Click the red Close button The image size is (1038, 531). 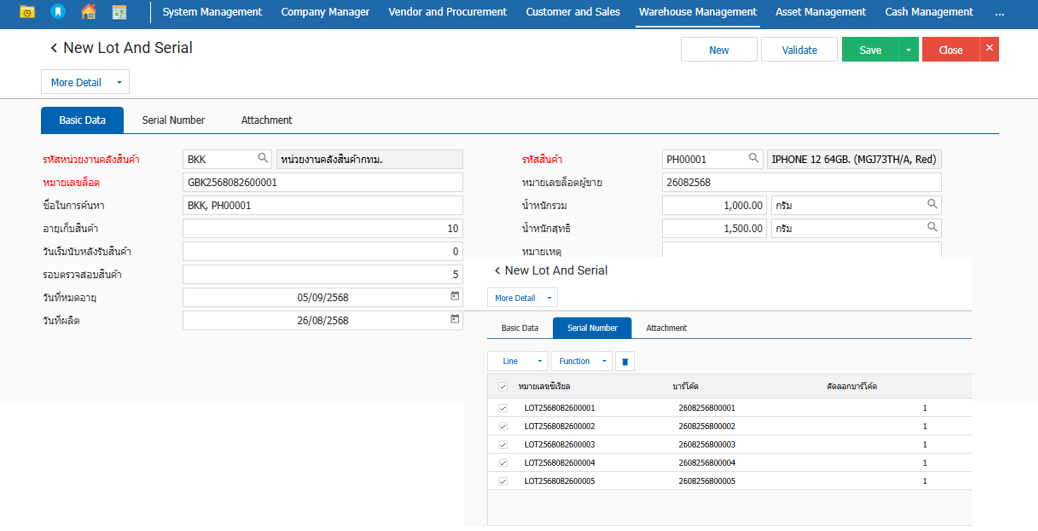[950, 50]
